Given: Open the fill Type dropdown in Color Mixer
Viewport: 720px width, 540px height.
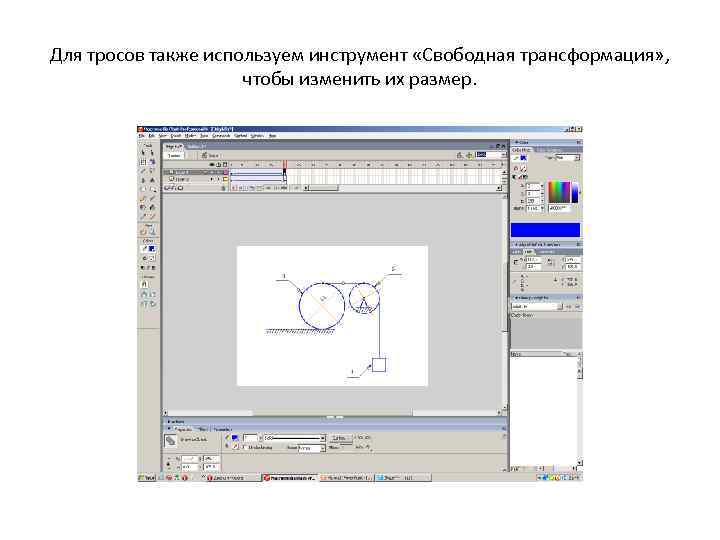Looking at the screenshot, I should click(568, 158).
